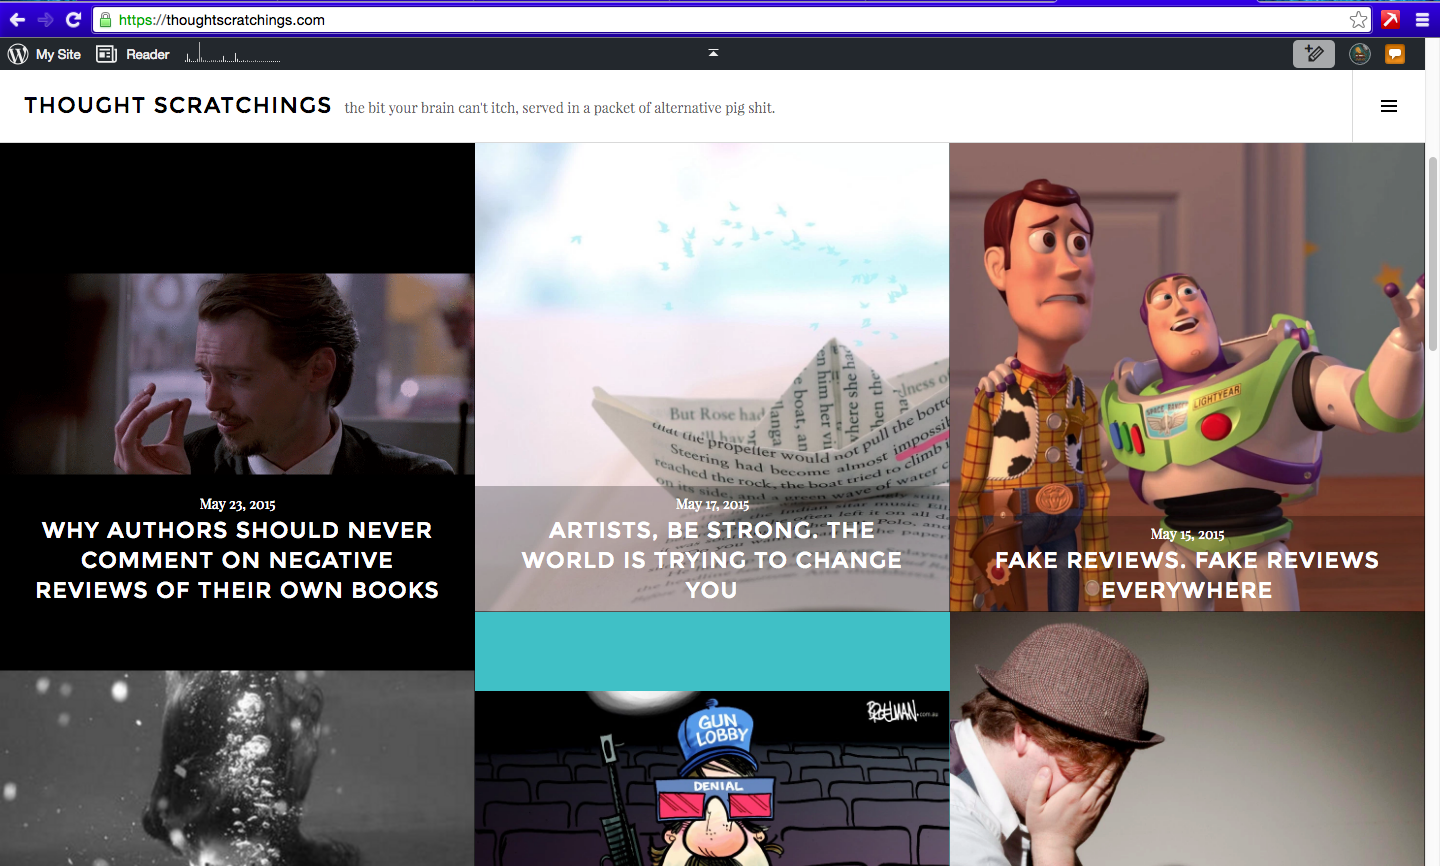The height and width of the screenshot is (866, 1440).
Task: Open 'Fake Reviews. Fake Reviews Everywhere' post title
Action: (1187, 575)
